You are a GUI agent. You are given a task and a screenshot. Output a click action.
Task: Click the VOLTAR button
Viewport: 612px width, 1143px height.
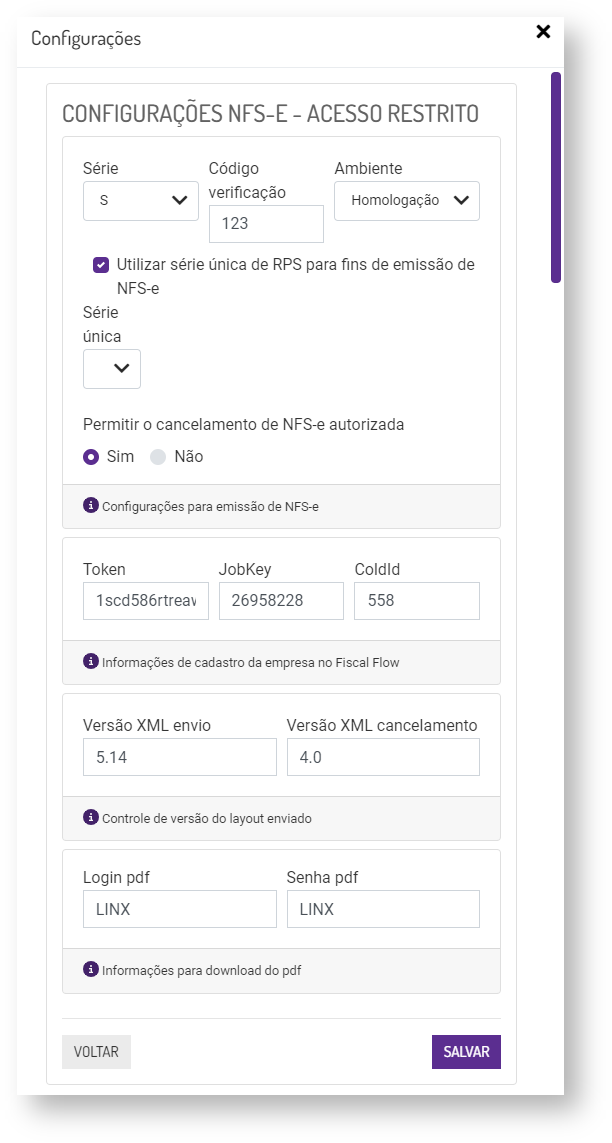(x=96, y=1052)
